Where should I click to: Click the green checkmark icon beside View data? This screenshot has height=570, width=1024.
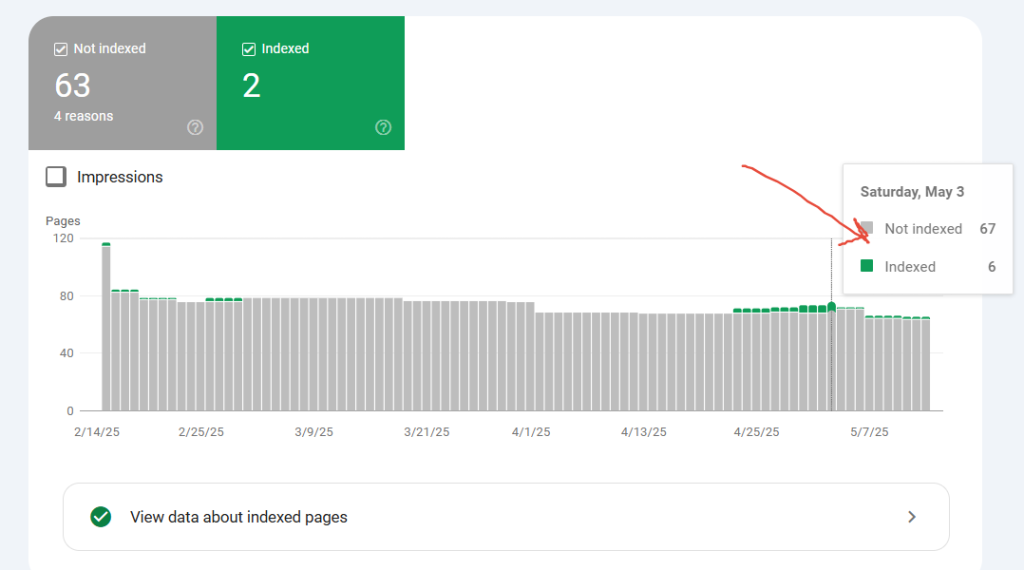(100, 517)
